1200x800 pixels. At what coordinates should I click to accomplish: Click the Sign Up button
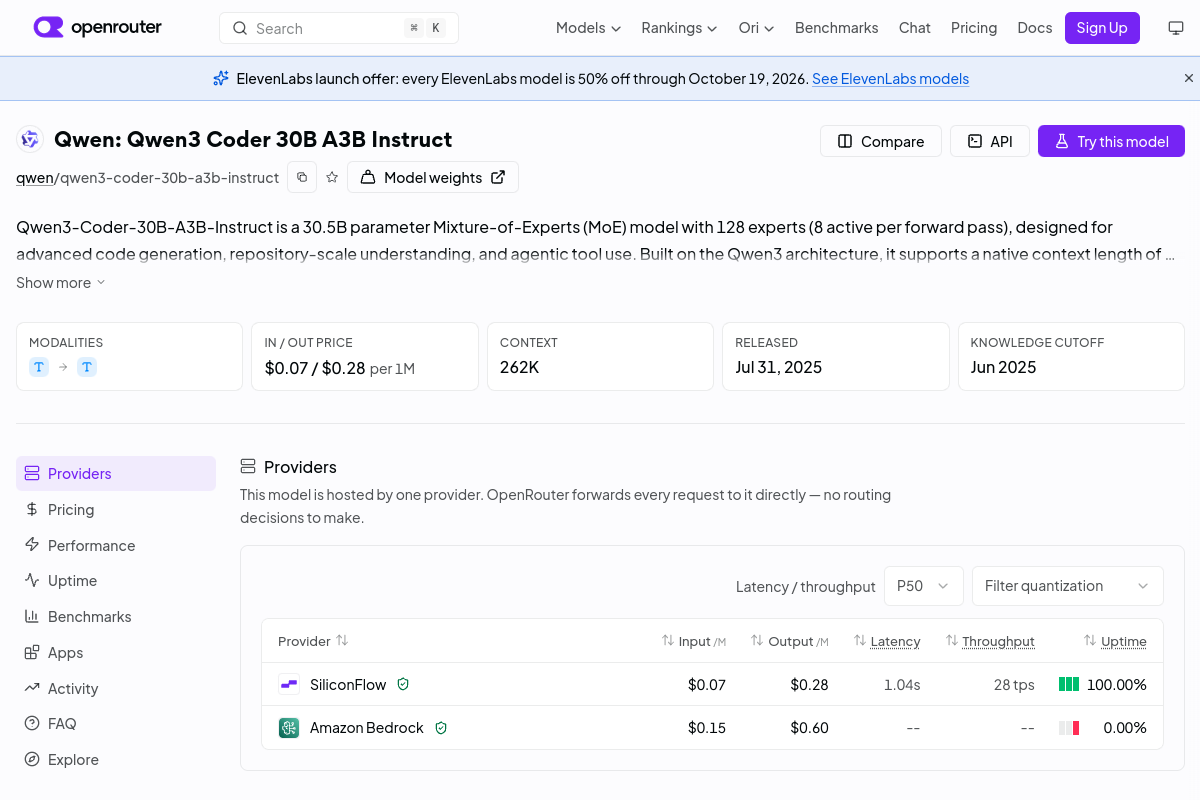1102,28
